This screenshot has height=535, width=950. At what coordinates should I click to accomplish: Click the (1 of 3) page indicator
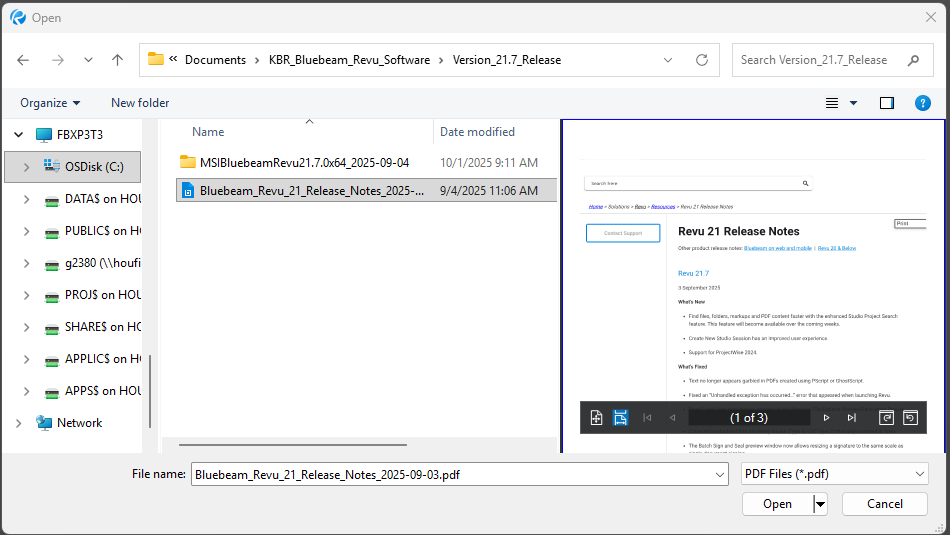(749, 418)
